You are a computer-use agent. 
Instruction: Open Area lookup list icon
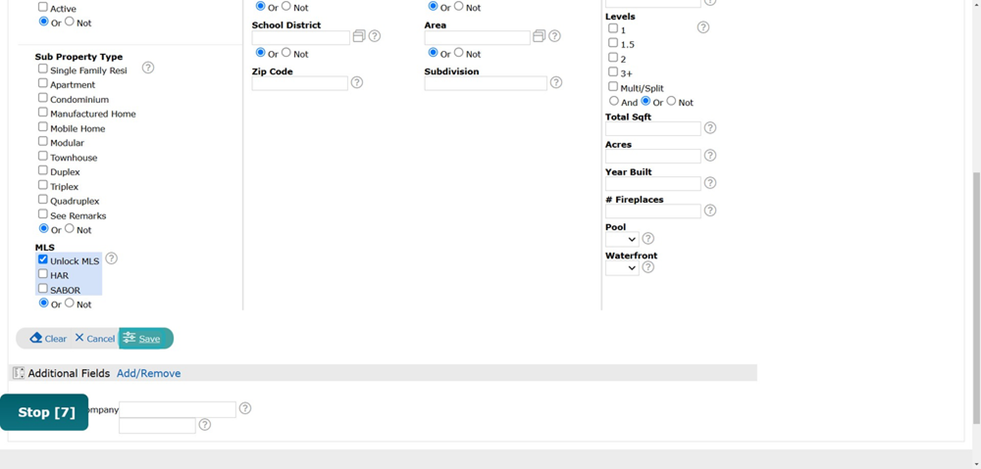click(539, 36)
